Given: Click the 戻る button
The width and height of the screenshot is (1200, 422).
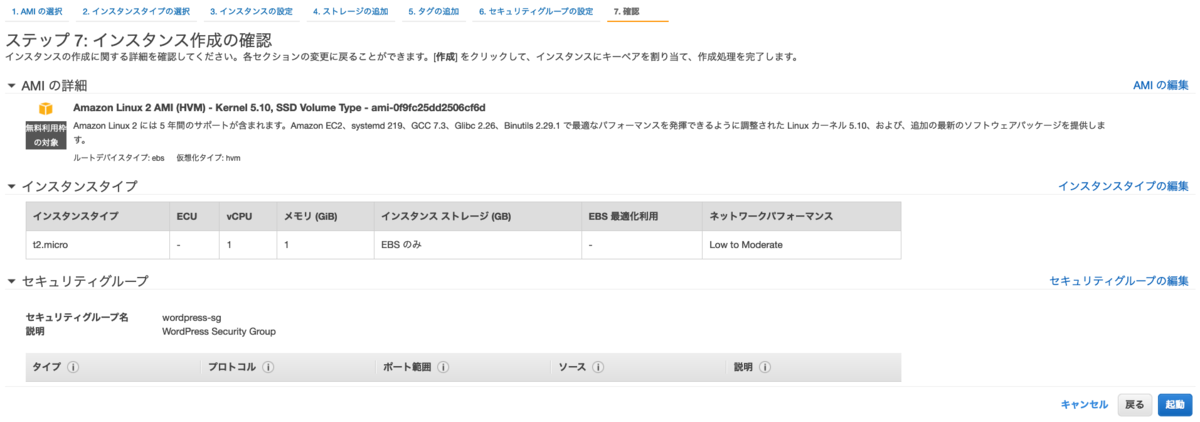Looking at the screenshot, I should (x=1134, y=404).
